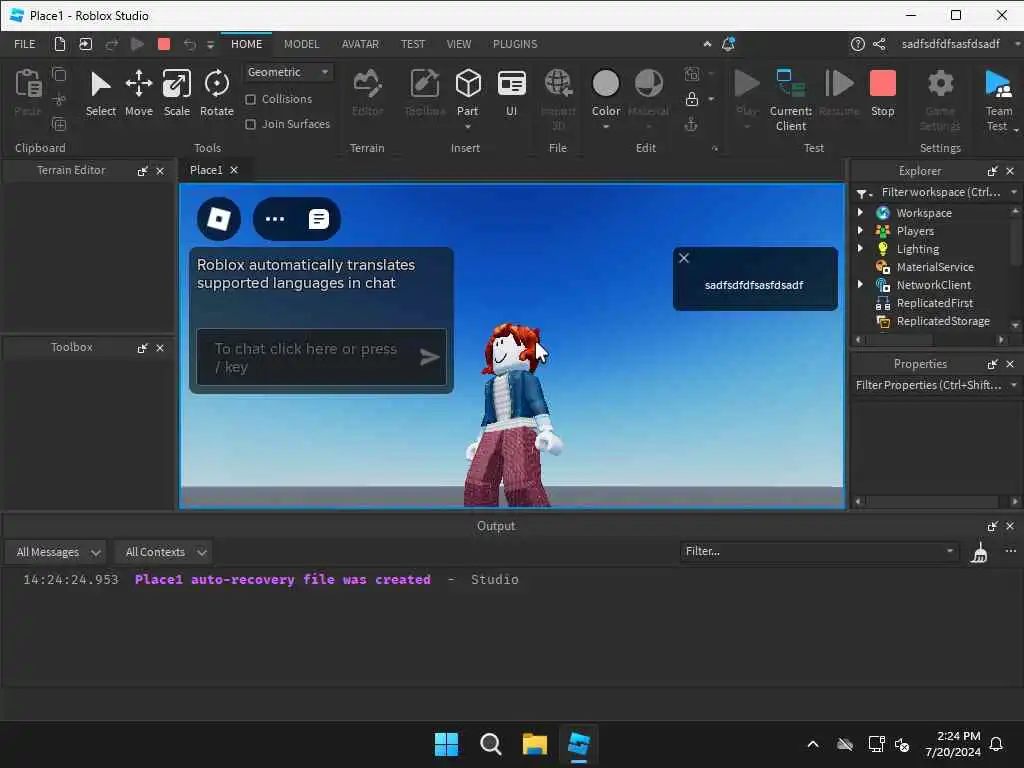Open the Output Filter dropdown arrow
Image resolution: width=1024 pixels, height=768 pixels.
[x=950, y=551]
